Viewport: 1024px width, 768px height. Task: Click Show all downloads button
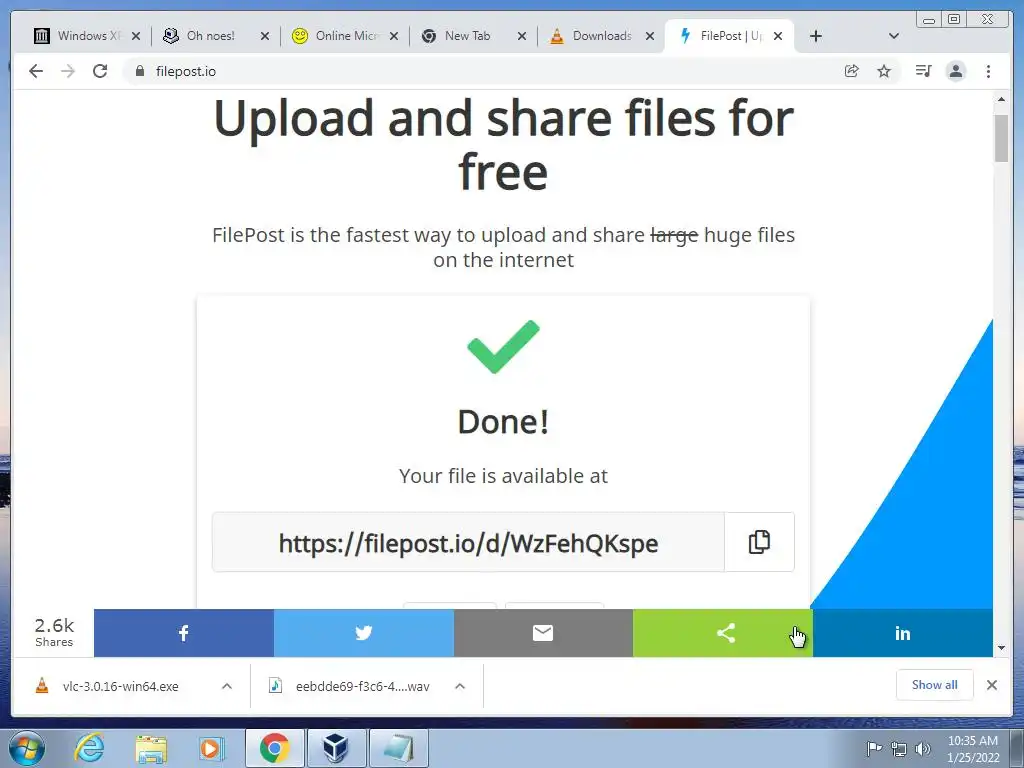935,684
